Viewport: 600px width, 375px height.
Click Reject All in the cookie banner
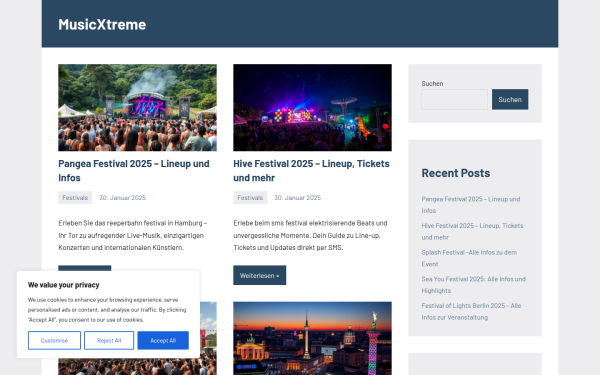109,341
